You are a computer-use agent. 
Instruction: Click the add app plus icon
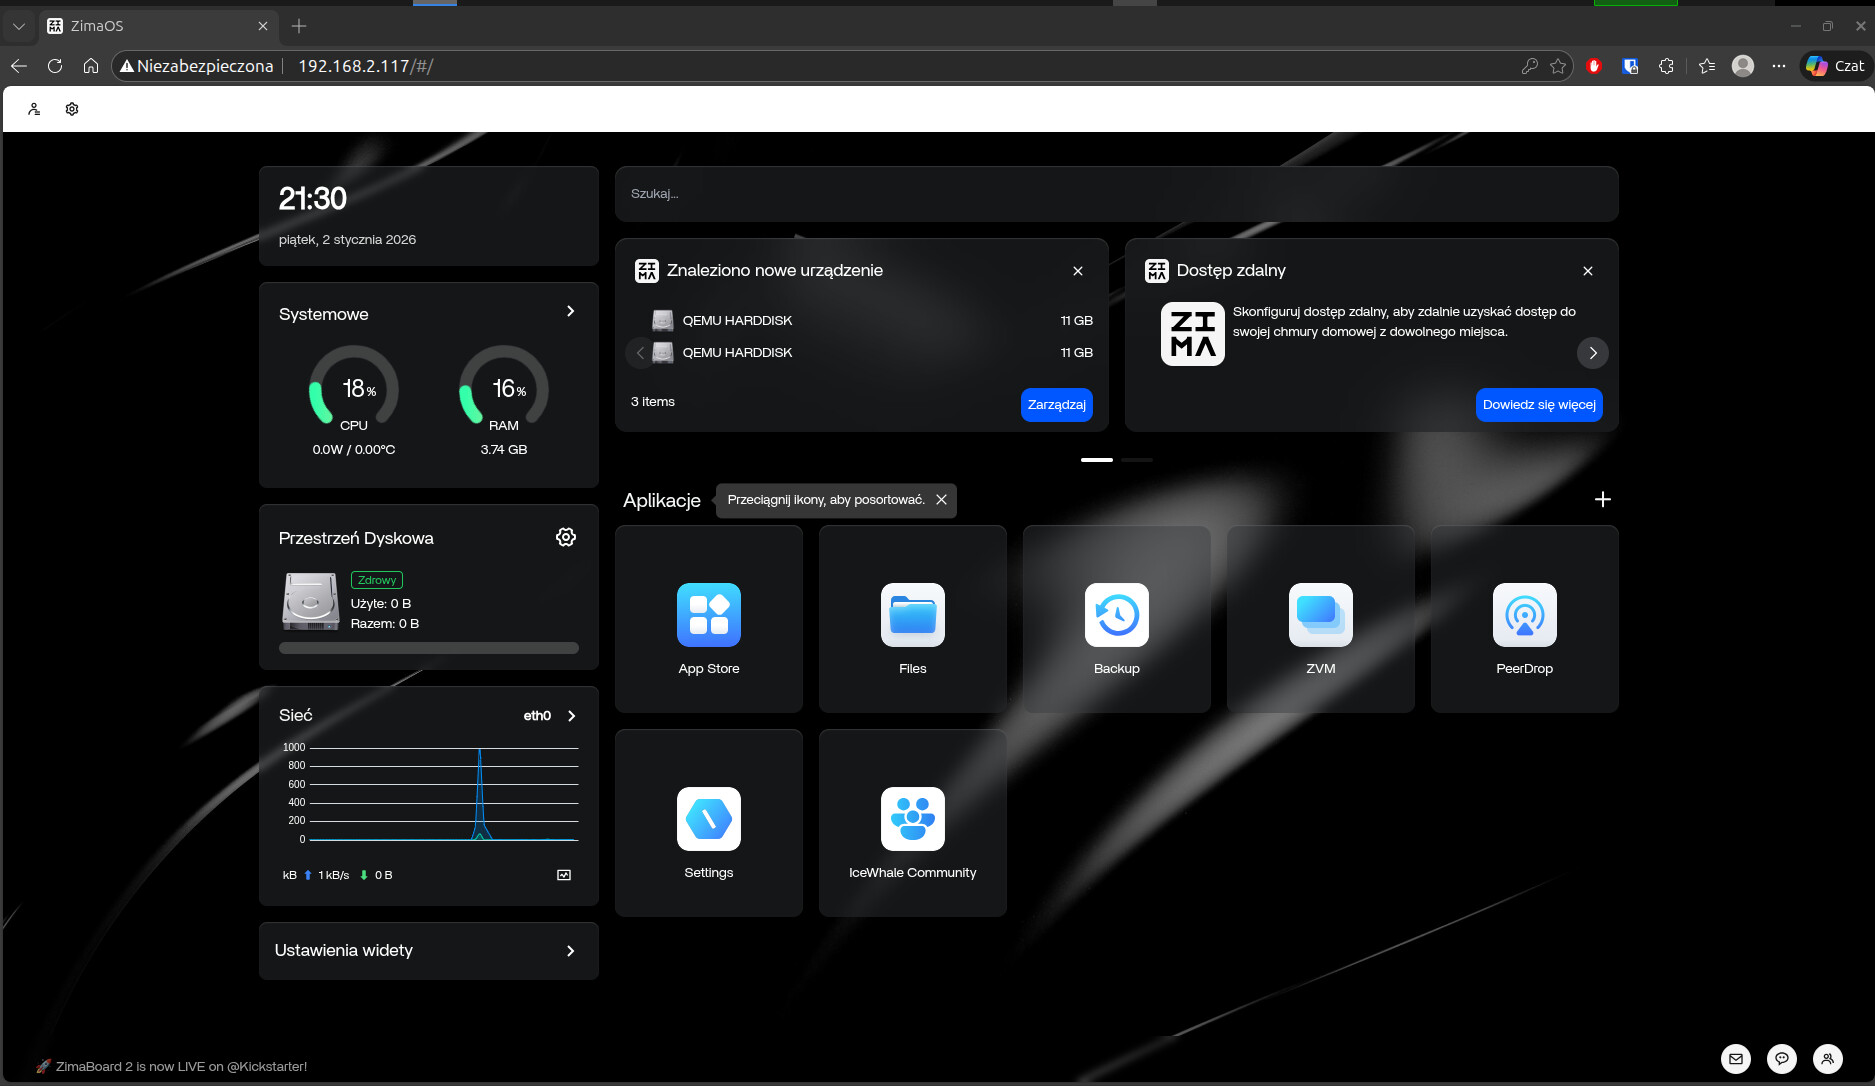coord(1602,499)
